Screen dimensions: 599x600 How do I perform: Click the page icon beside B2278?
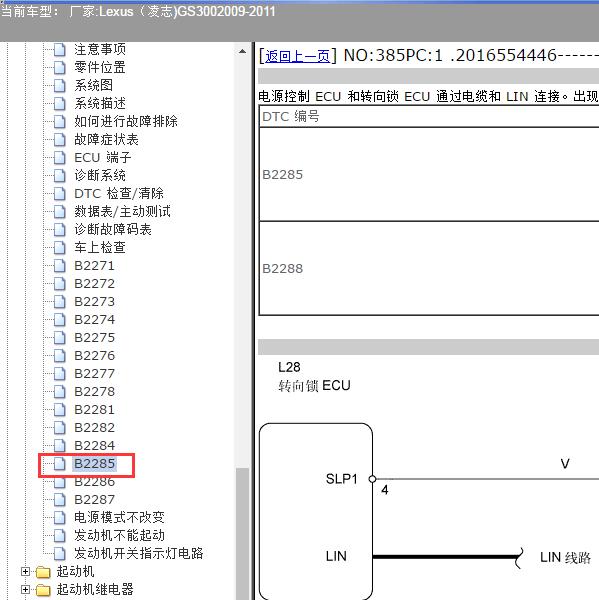tap(59, 391)
